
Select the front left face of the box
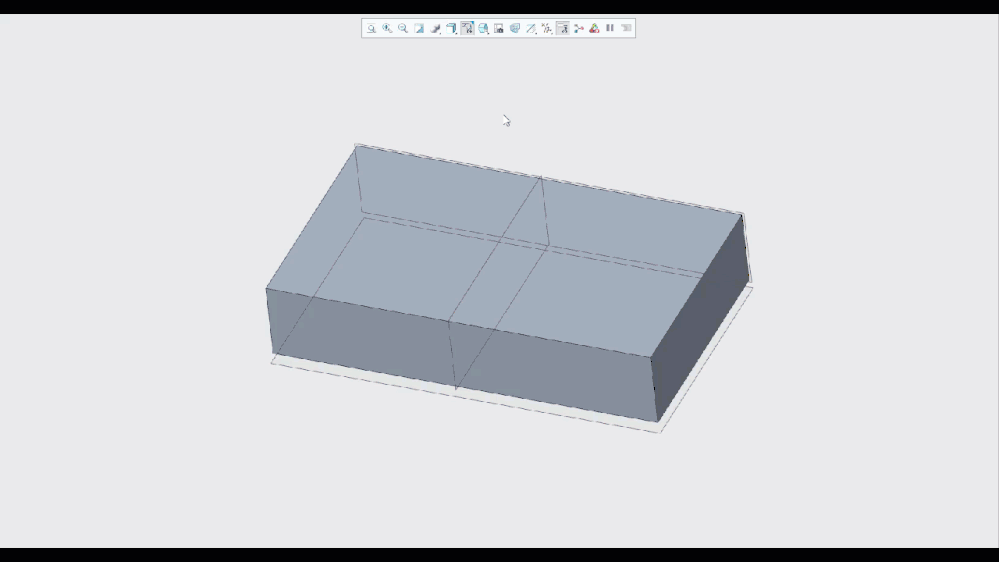462,354
